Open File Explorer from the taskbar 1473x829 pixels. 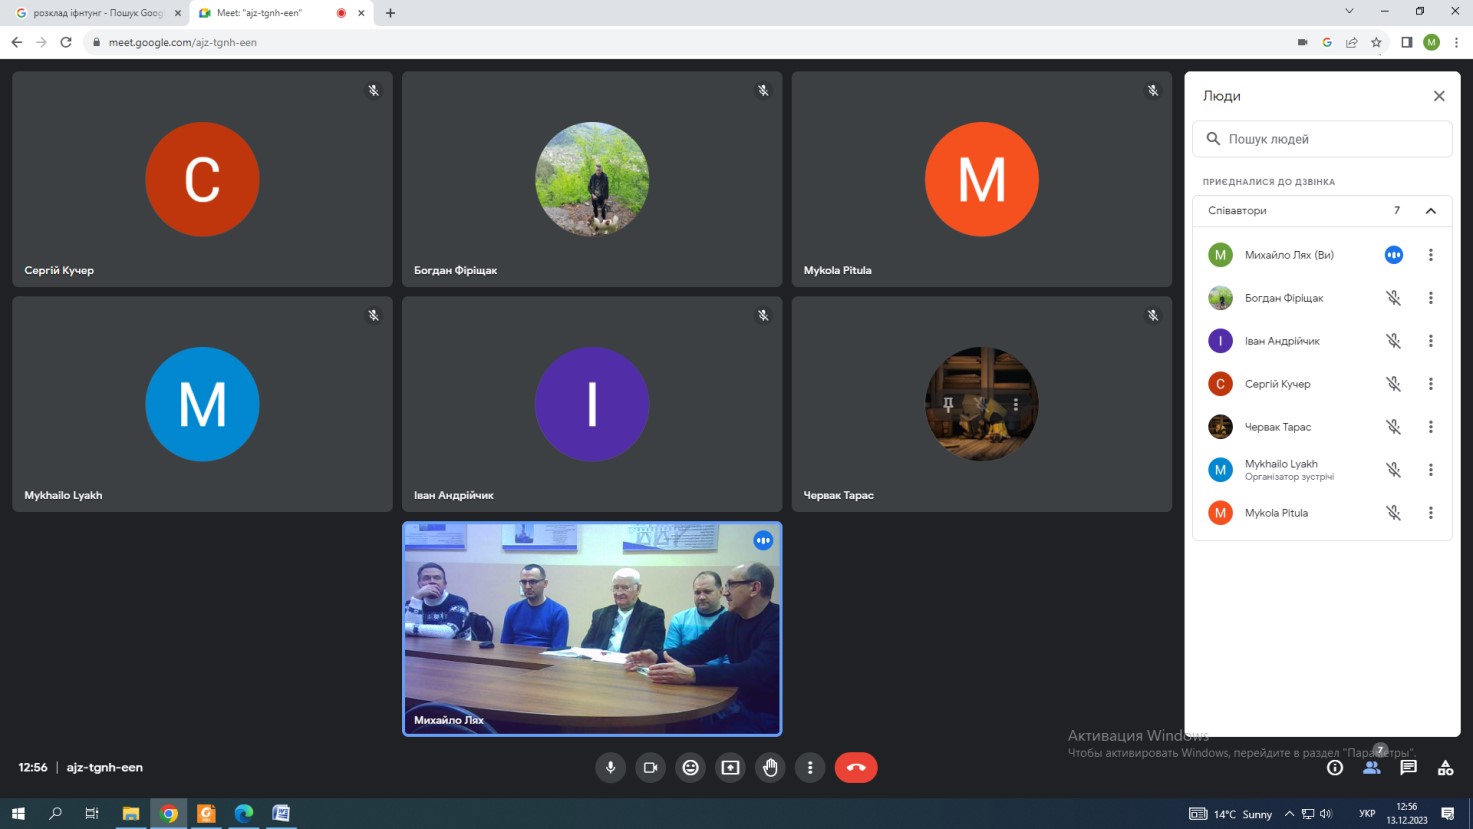click(130, 813)
